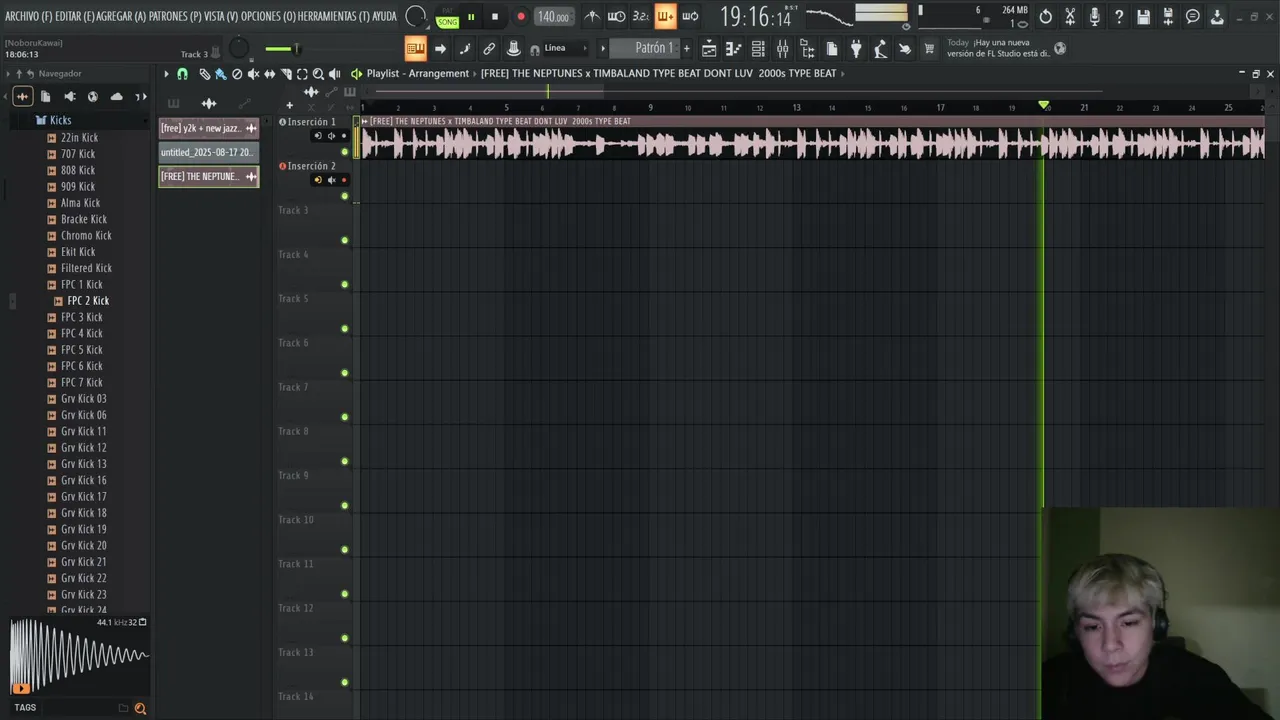
Task: Open HERRAMIENTAS menu
Action: pyautogui.click(x=333, y=17)
